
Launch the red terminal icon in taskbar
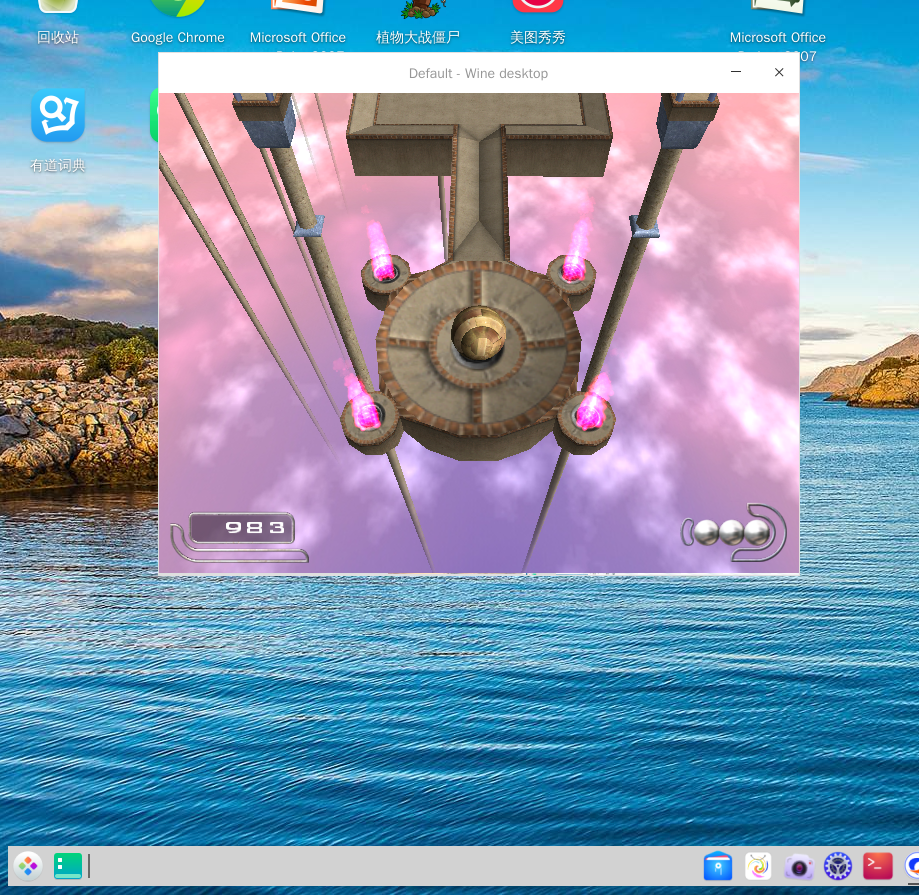click(x=878, y=866)
